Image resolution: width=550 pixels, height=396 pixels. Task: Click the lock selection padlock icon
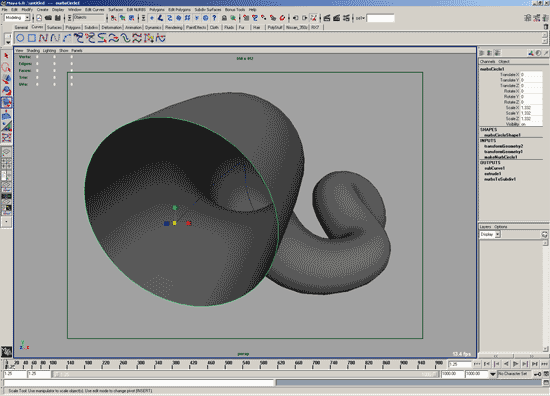pyautogui.click(x=224, y=18)
